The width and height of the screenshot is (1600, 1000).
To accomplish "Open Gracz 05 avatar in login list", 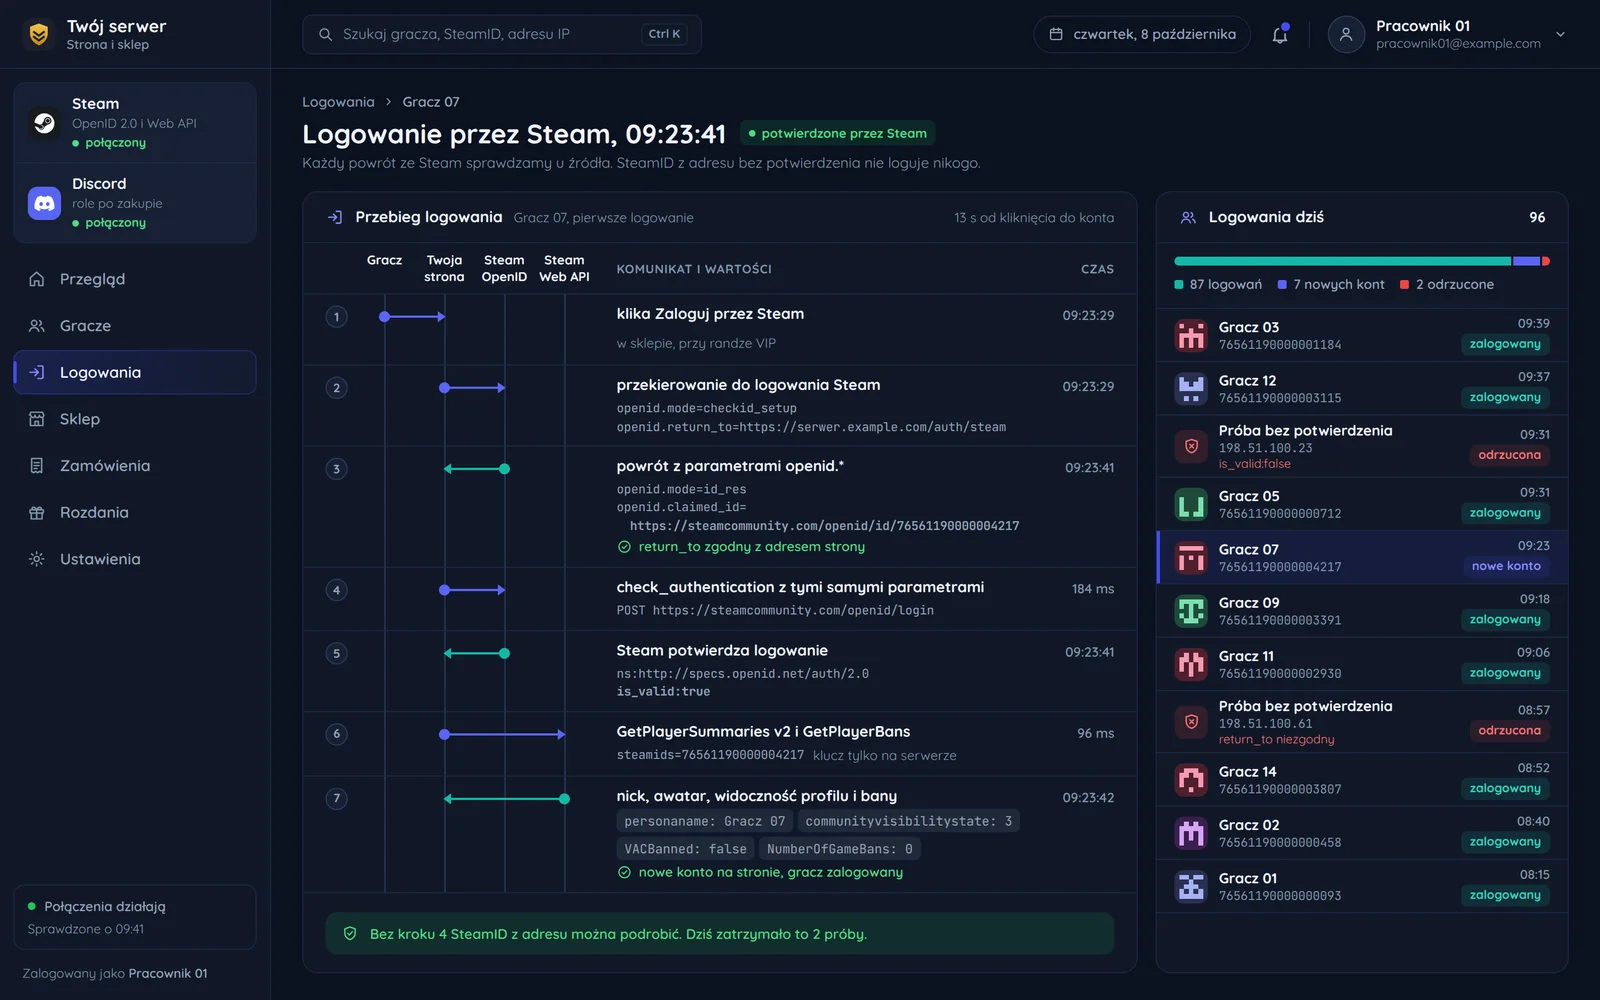I will click(1191, 504).
